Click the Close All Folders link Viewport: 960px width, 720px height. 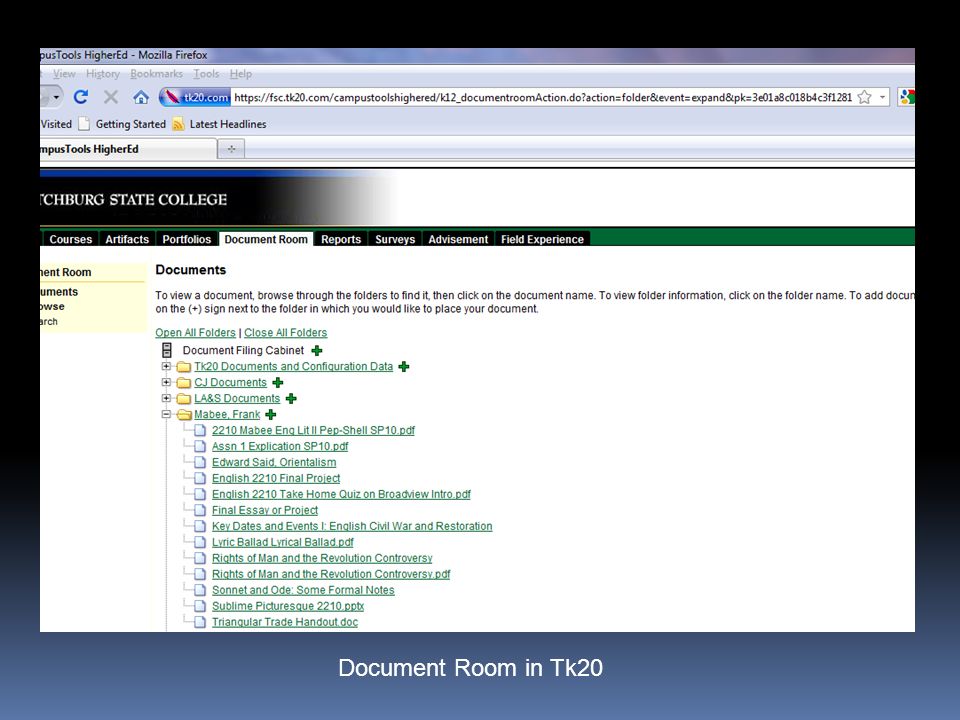(285, 332)
